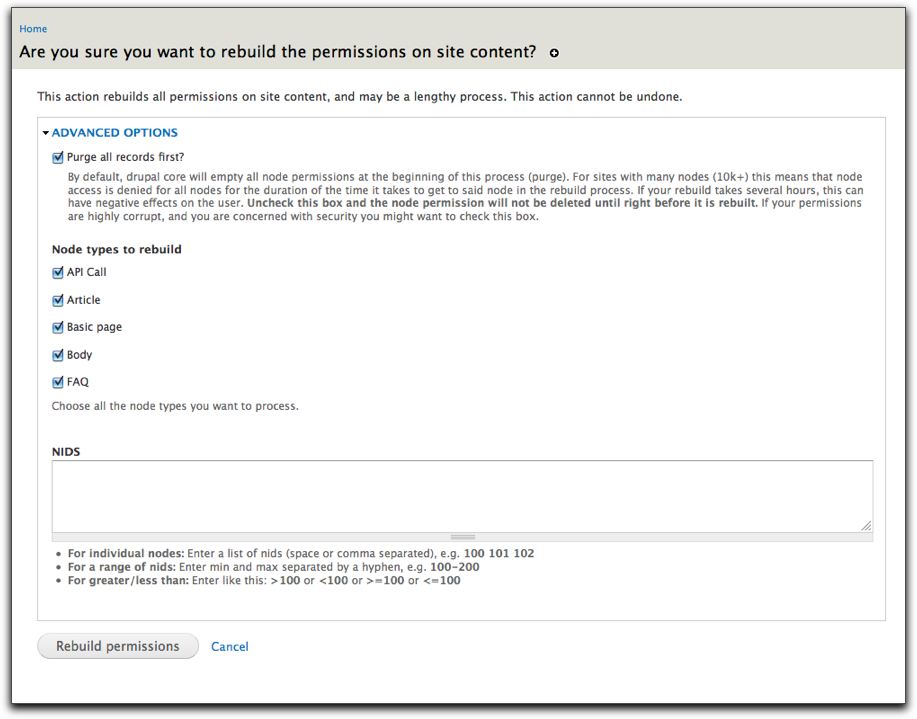Uncheck the FAQ node type
Screen dimensions: 917x719
(57, 383)
